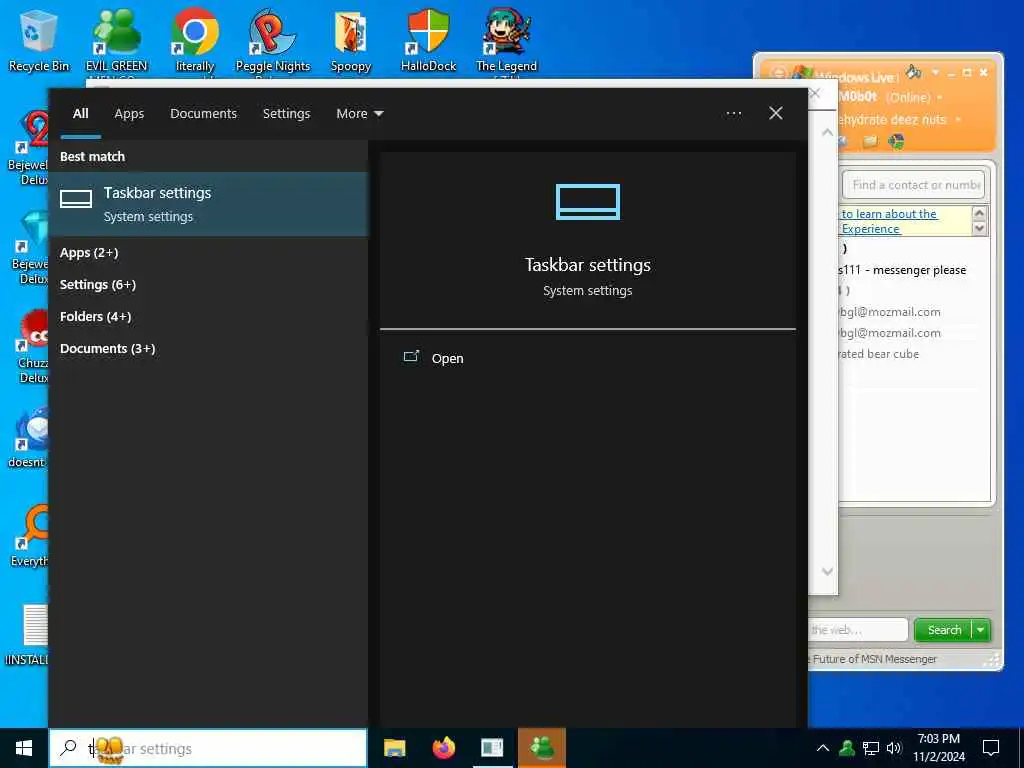Viewport: 1024px width, 768px height.
Task: Open the 'Experience' link in Messenger
Action: click(x=871, y=229)
